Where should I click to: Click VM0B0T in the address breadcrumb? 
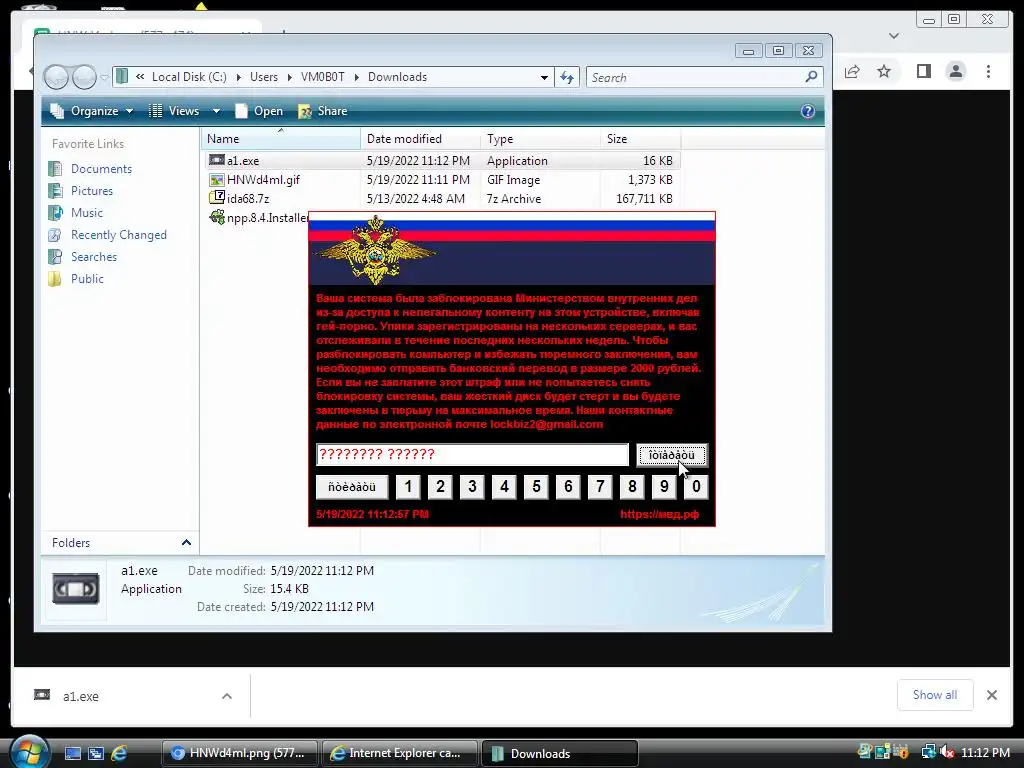pos(323,77)
